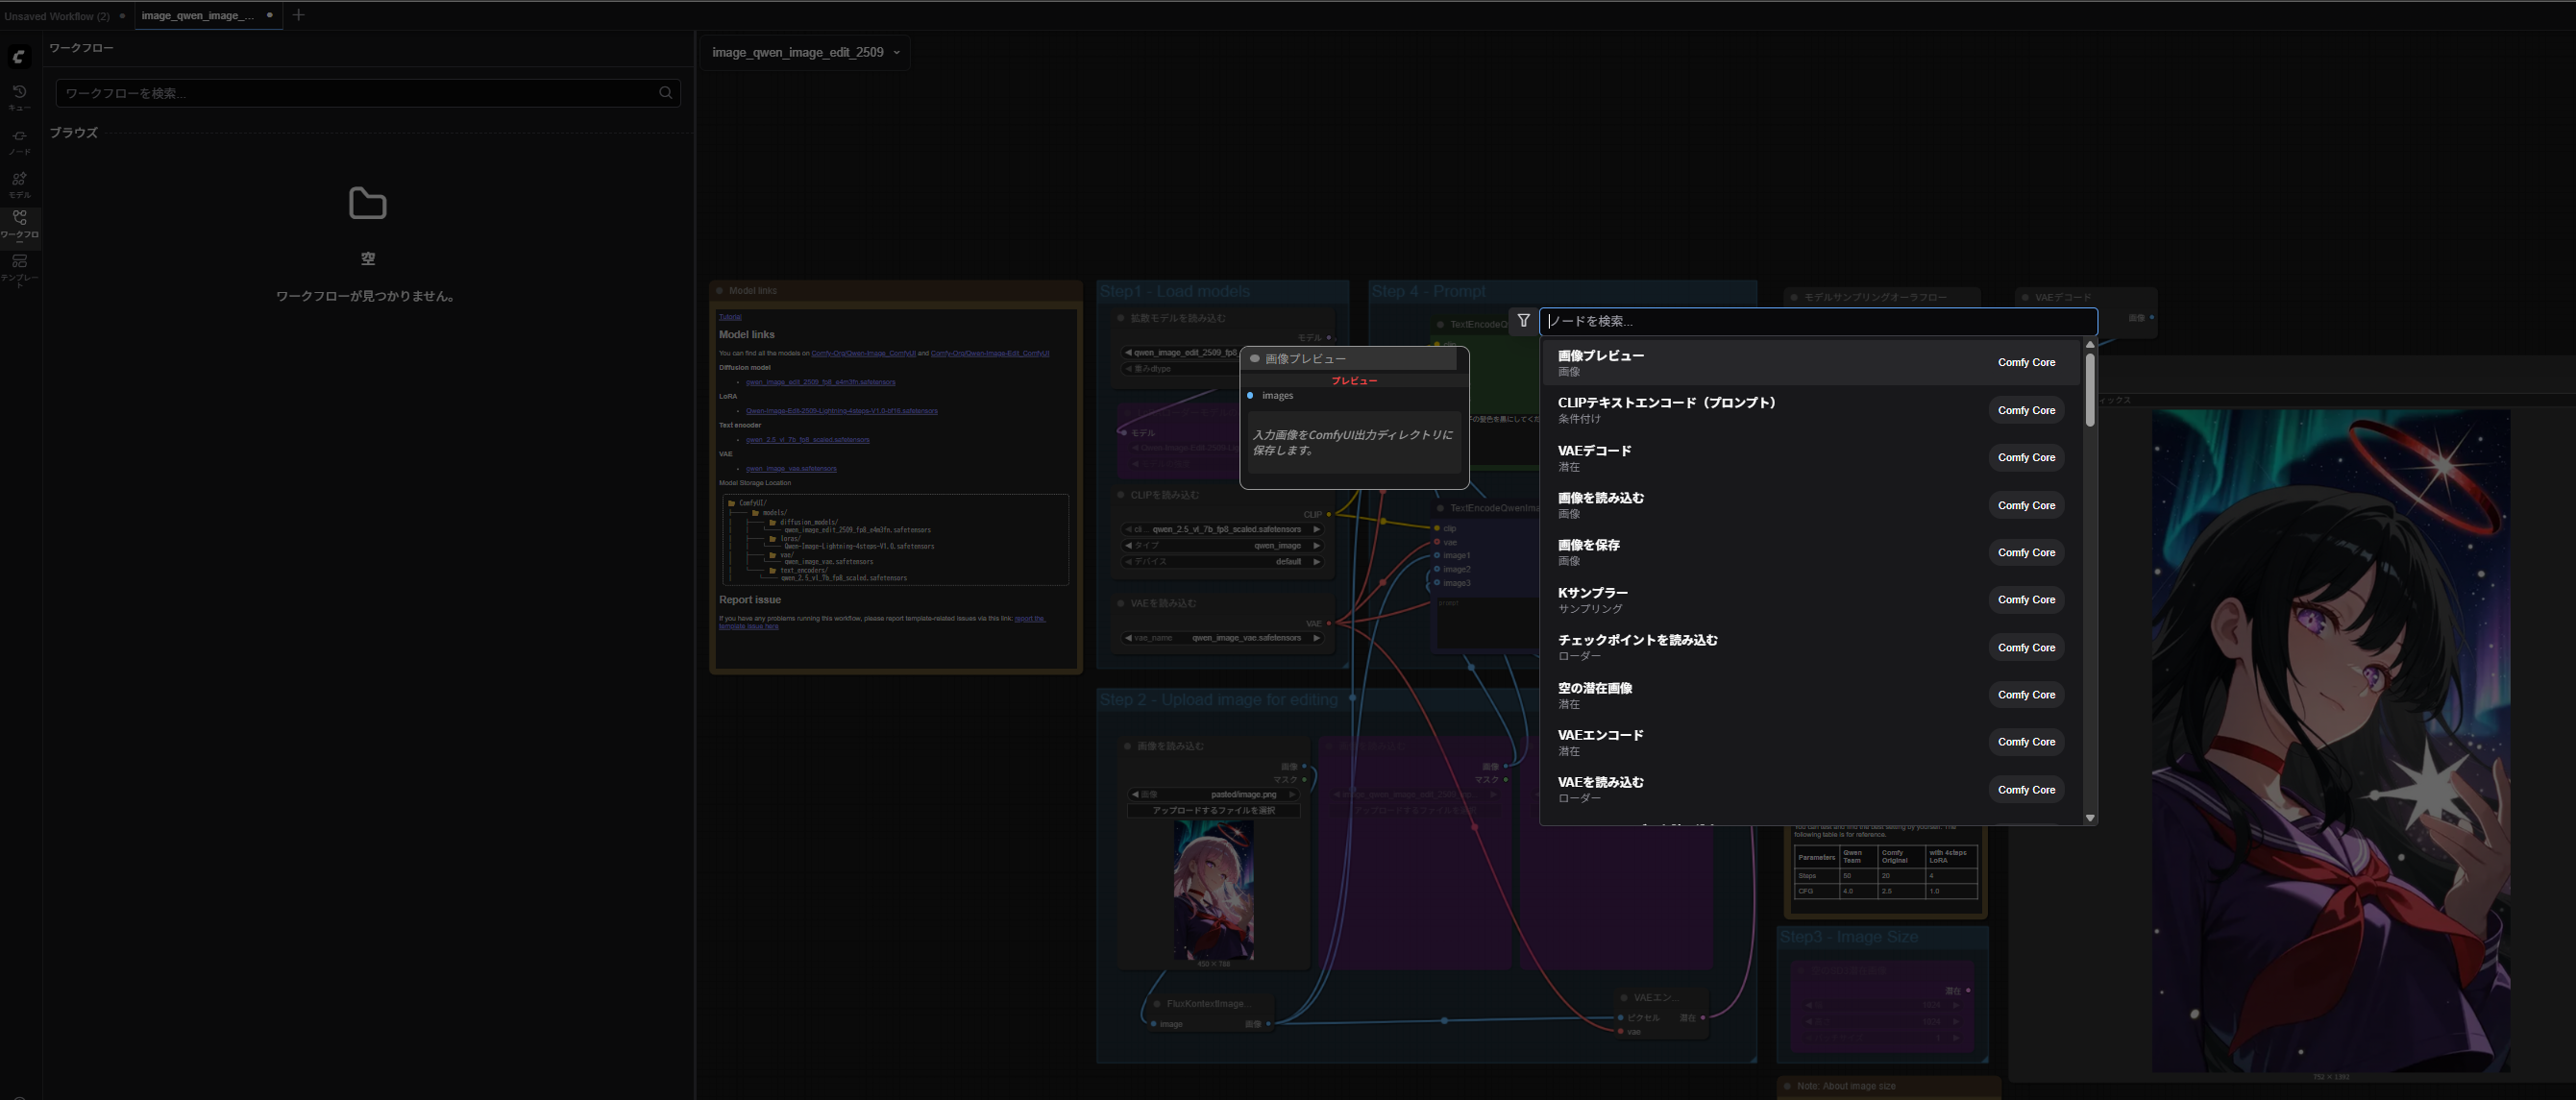Toggle the Workflows (ワークフロー) sidebar panel

(19, 224)
